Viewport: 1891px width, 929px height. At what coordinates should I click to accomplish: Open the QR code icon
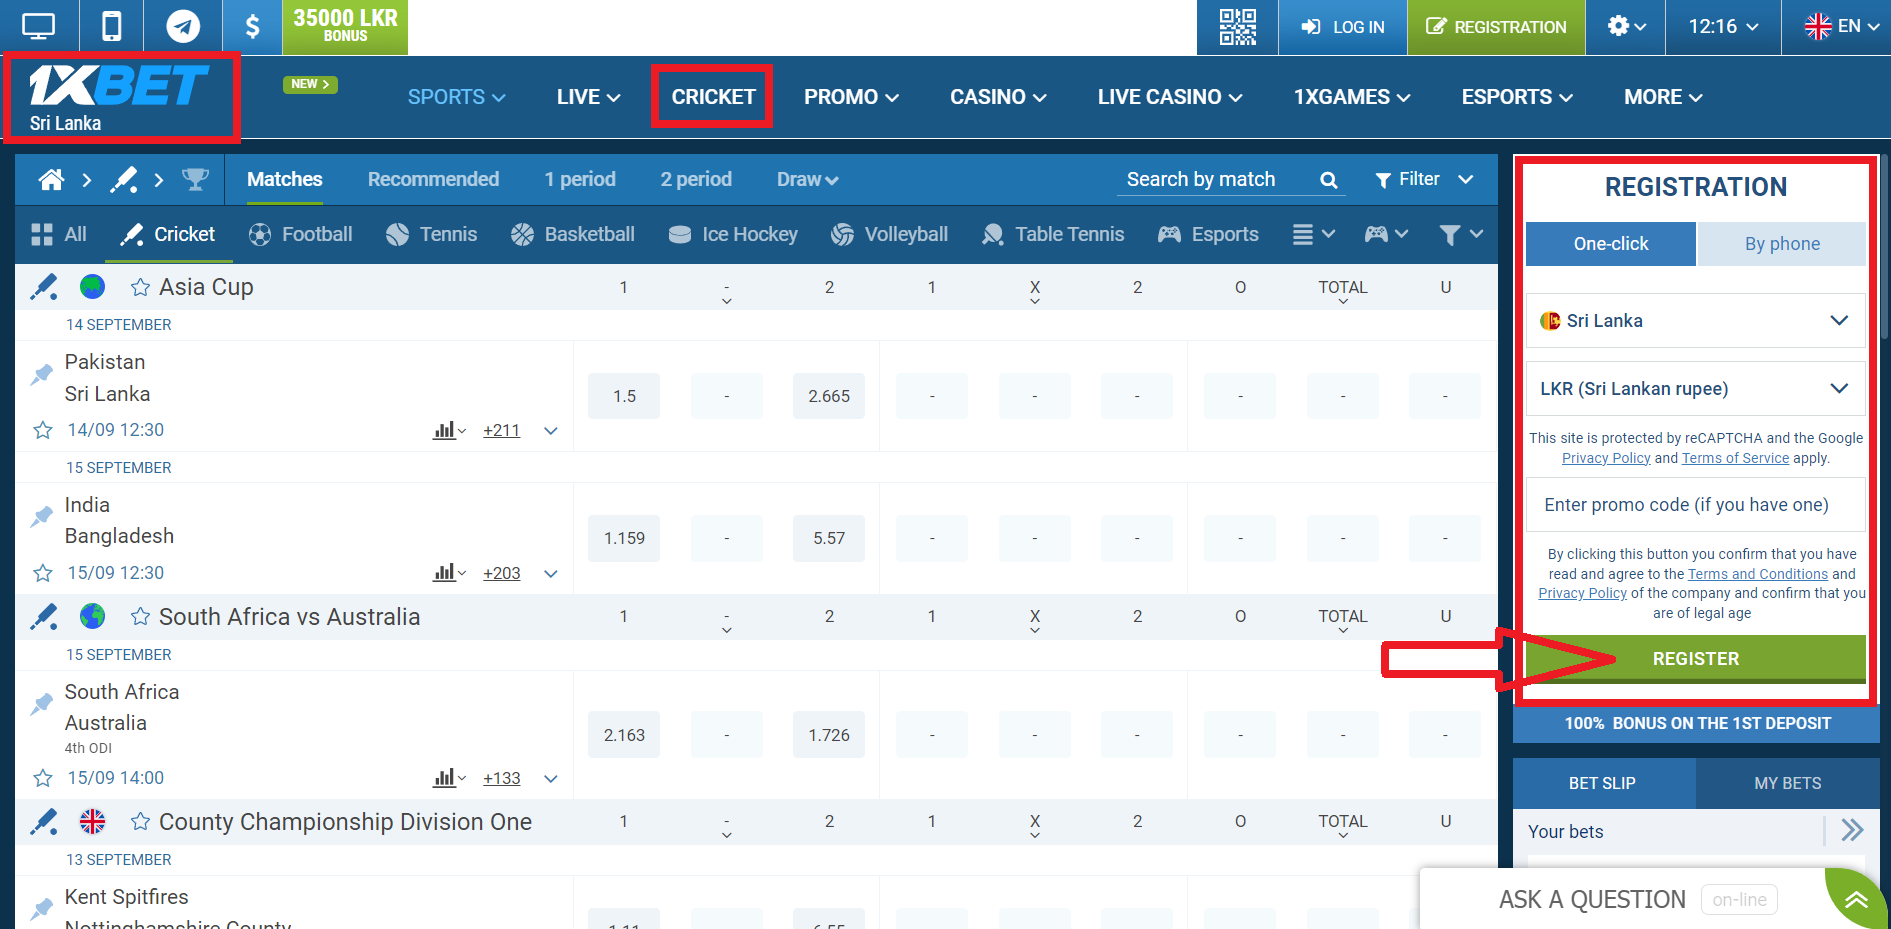pos(1237,27)
